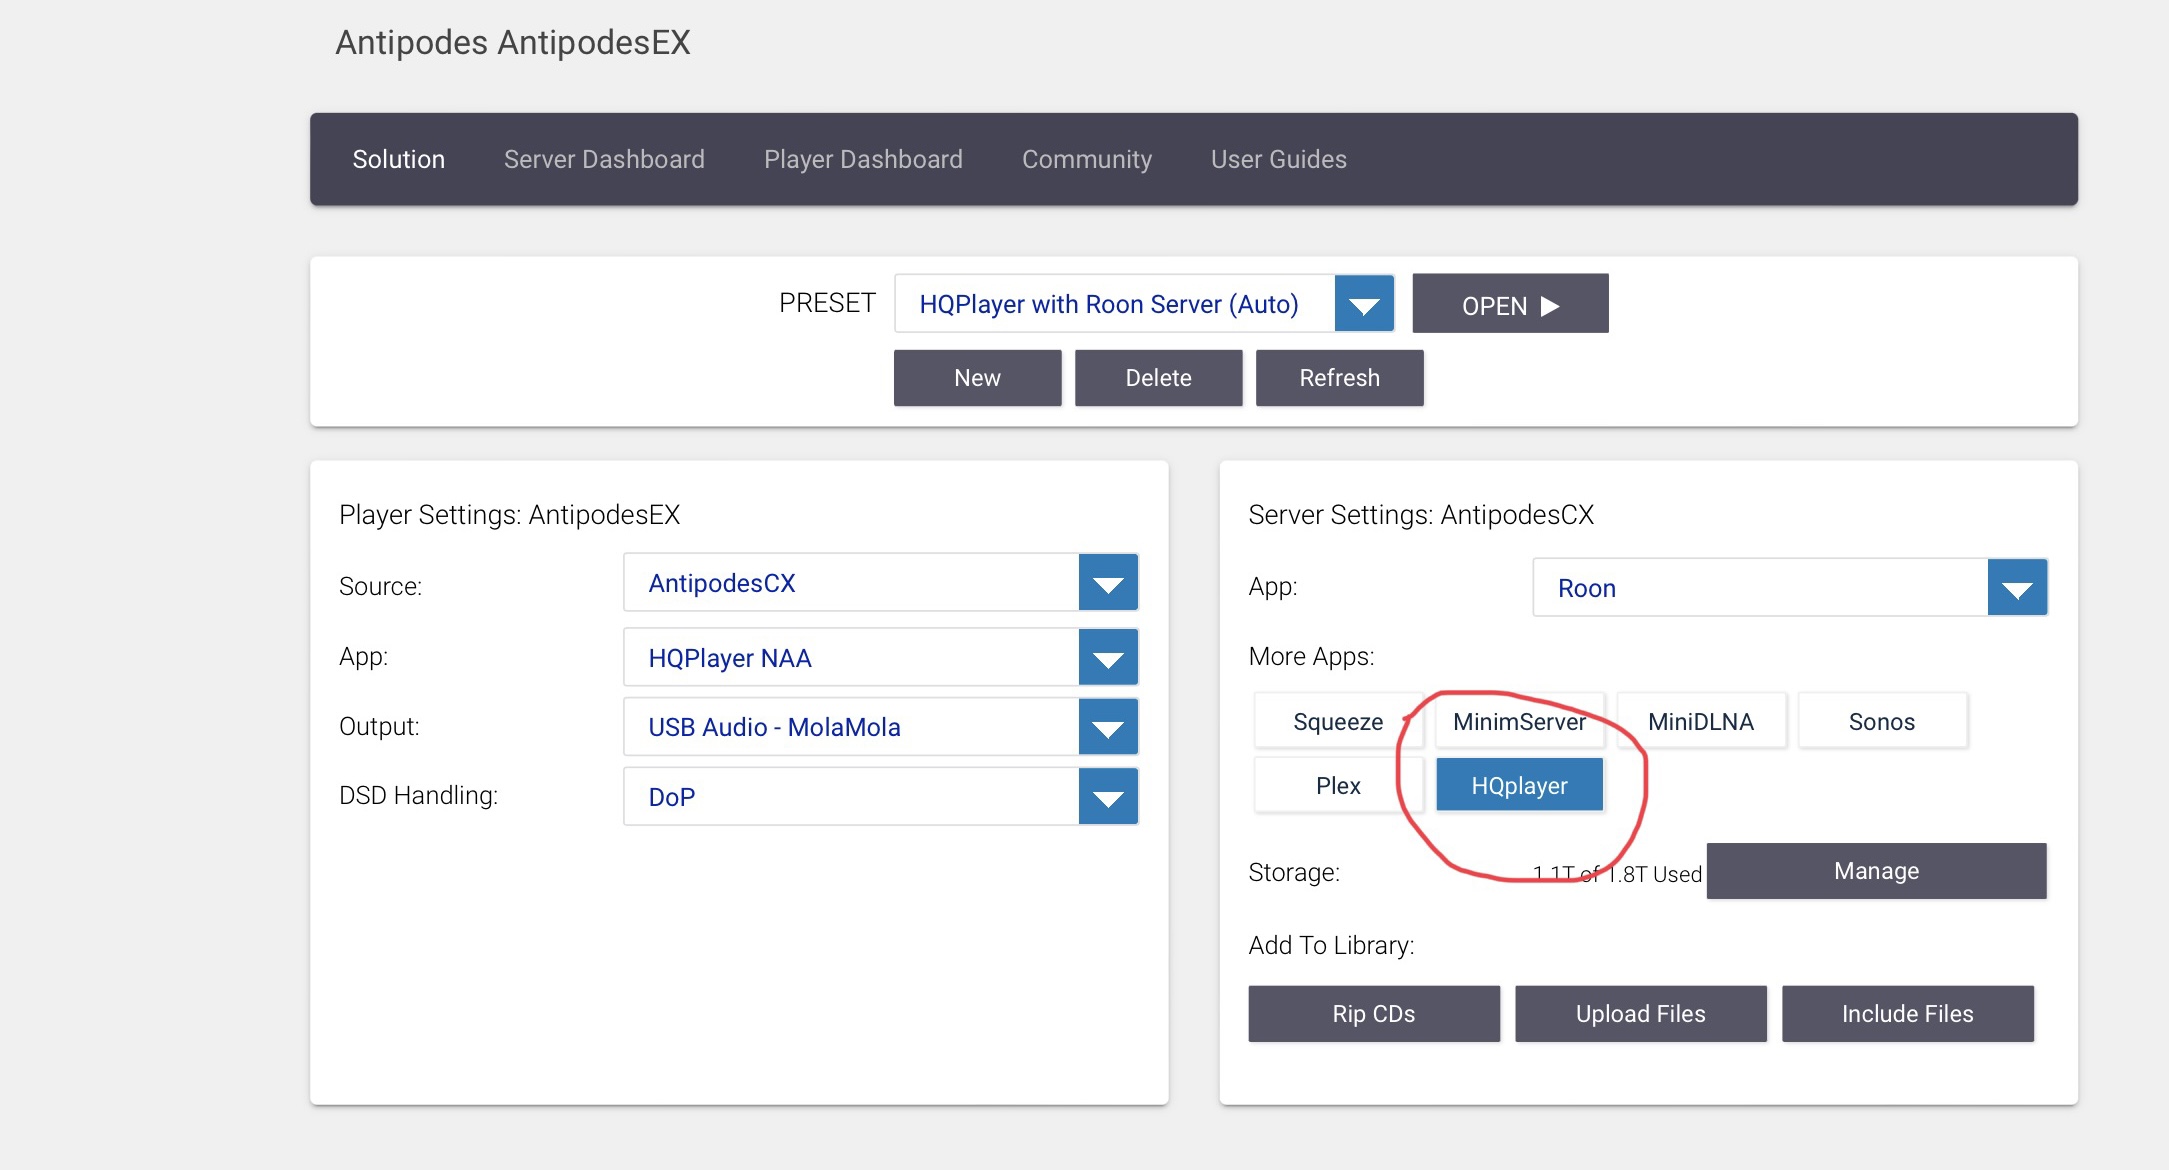The height and width of the screenshot is (1170, 2169).
Task: Click the OPEN button
Action: pos(1510,304)
